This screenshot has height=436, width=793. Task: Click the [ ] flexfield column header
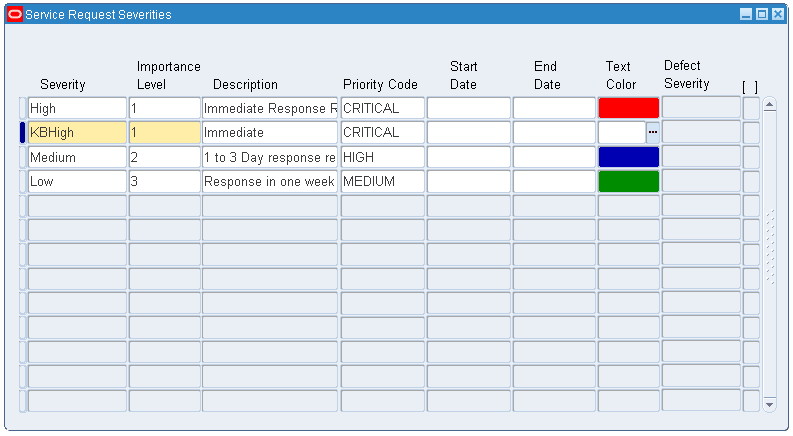coord(750,87)
